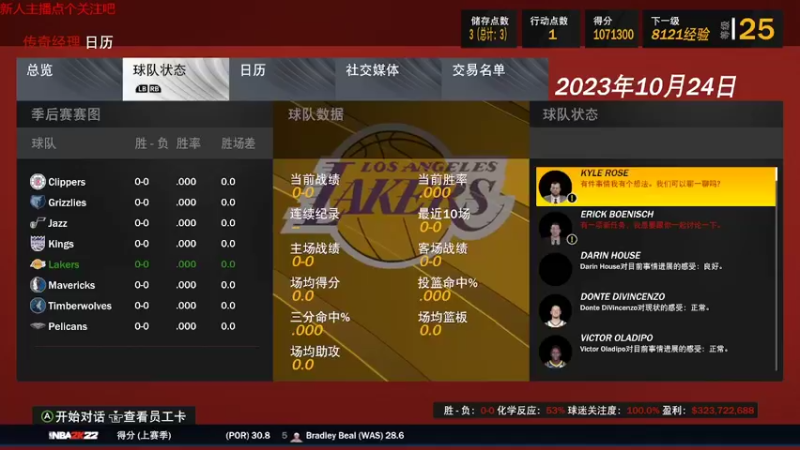The width and height of the screenshot is (800, 450).
Task: Click the Pelicans team logo icon
Action: [37, 326]
